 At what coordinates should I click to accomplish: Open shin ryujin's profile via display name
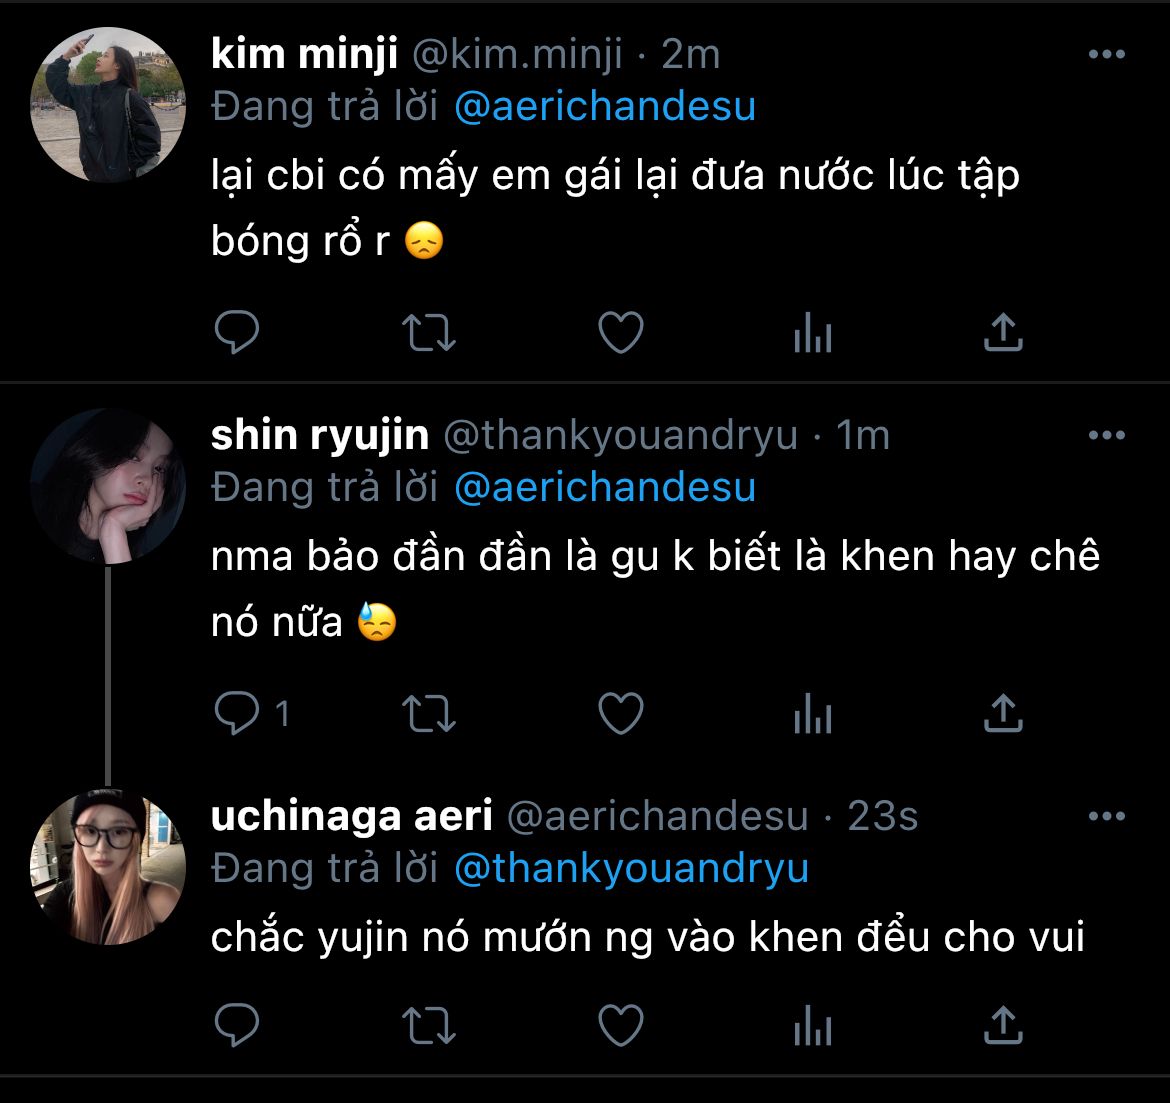pos(320,435)
